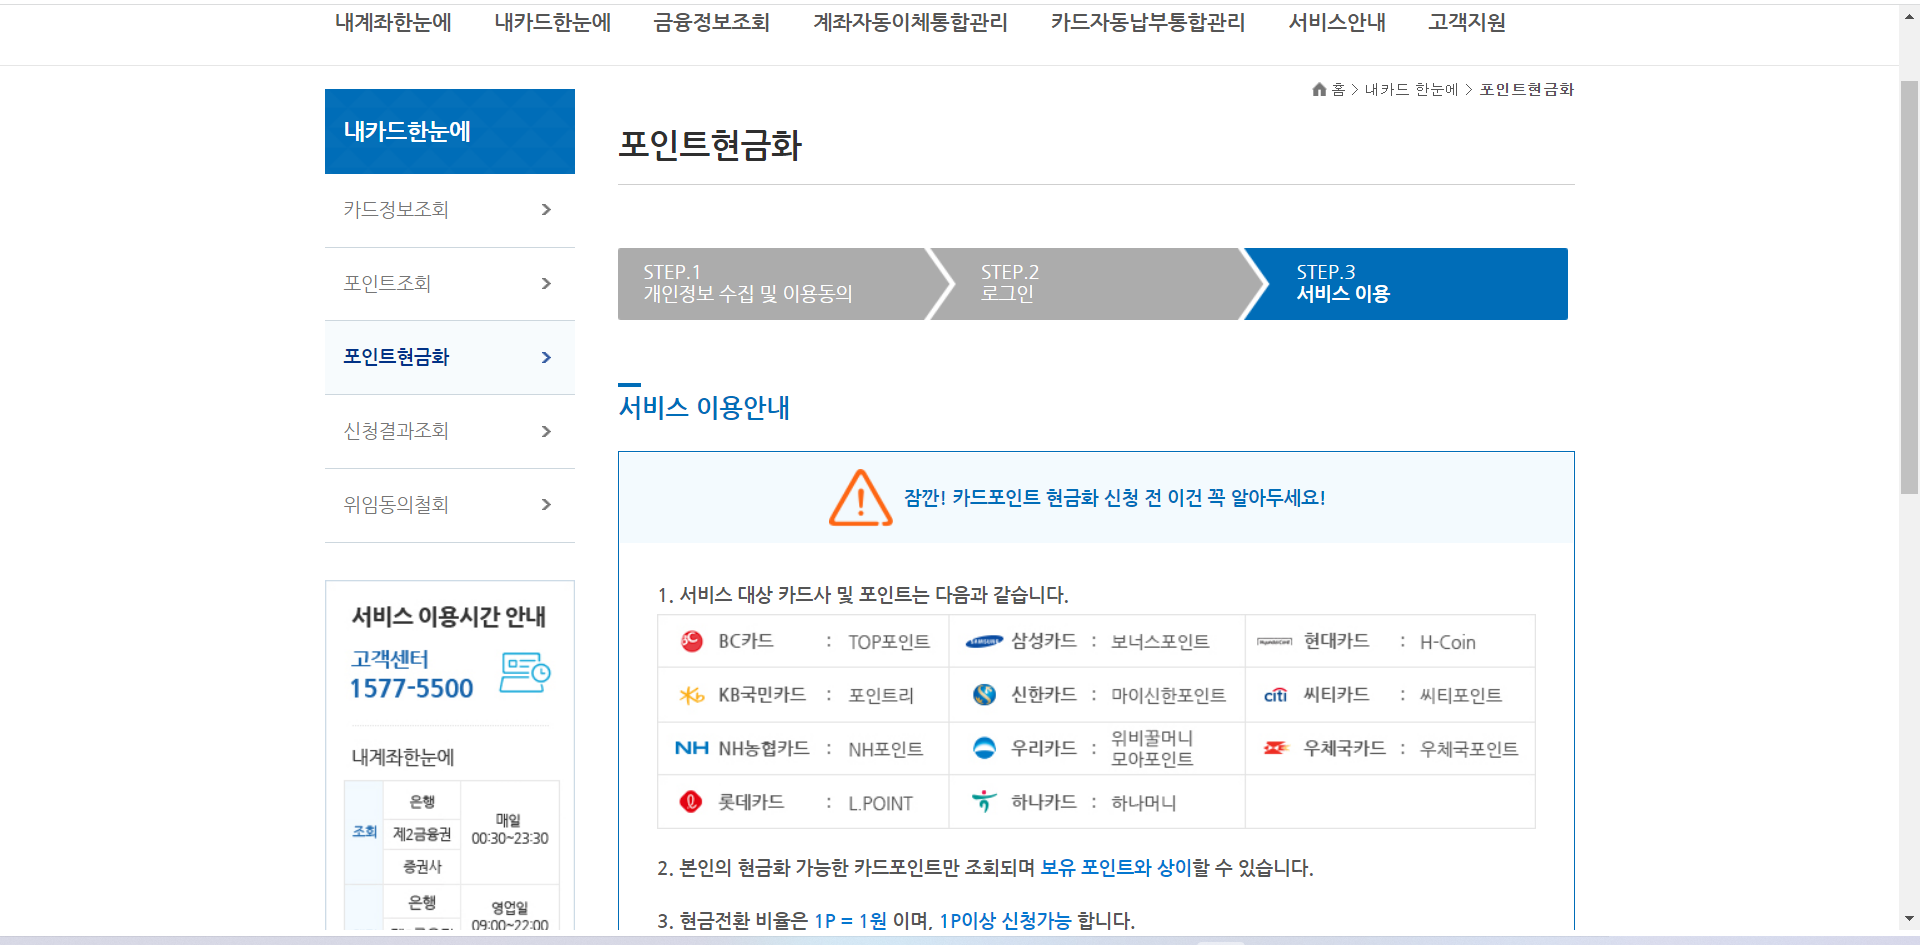This screenshot has width=1920, height=945.
Task: Expand 포인트현금화 sidebar arrow
Action: tap(546, 357)
